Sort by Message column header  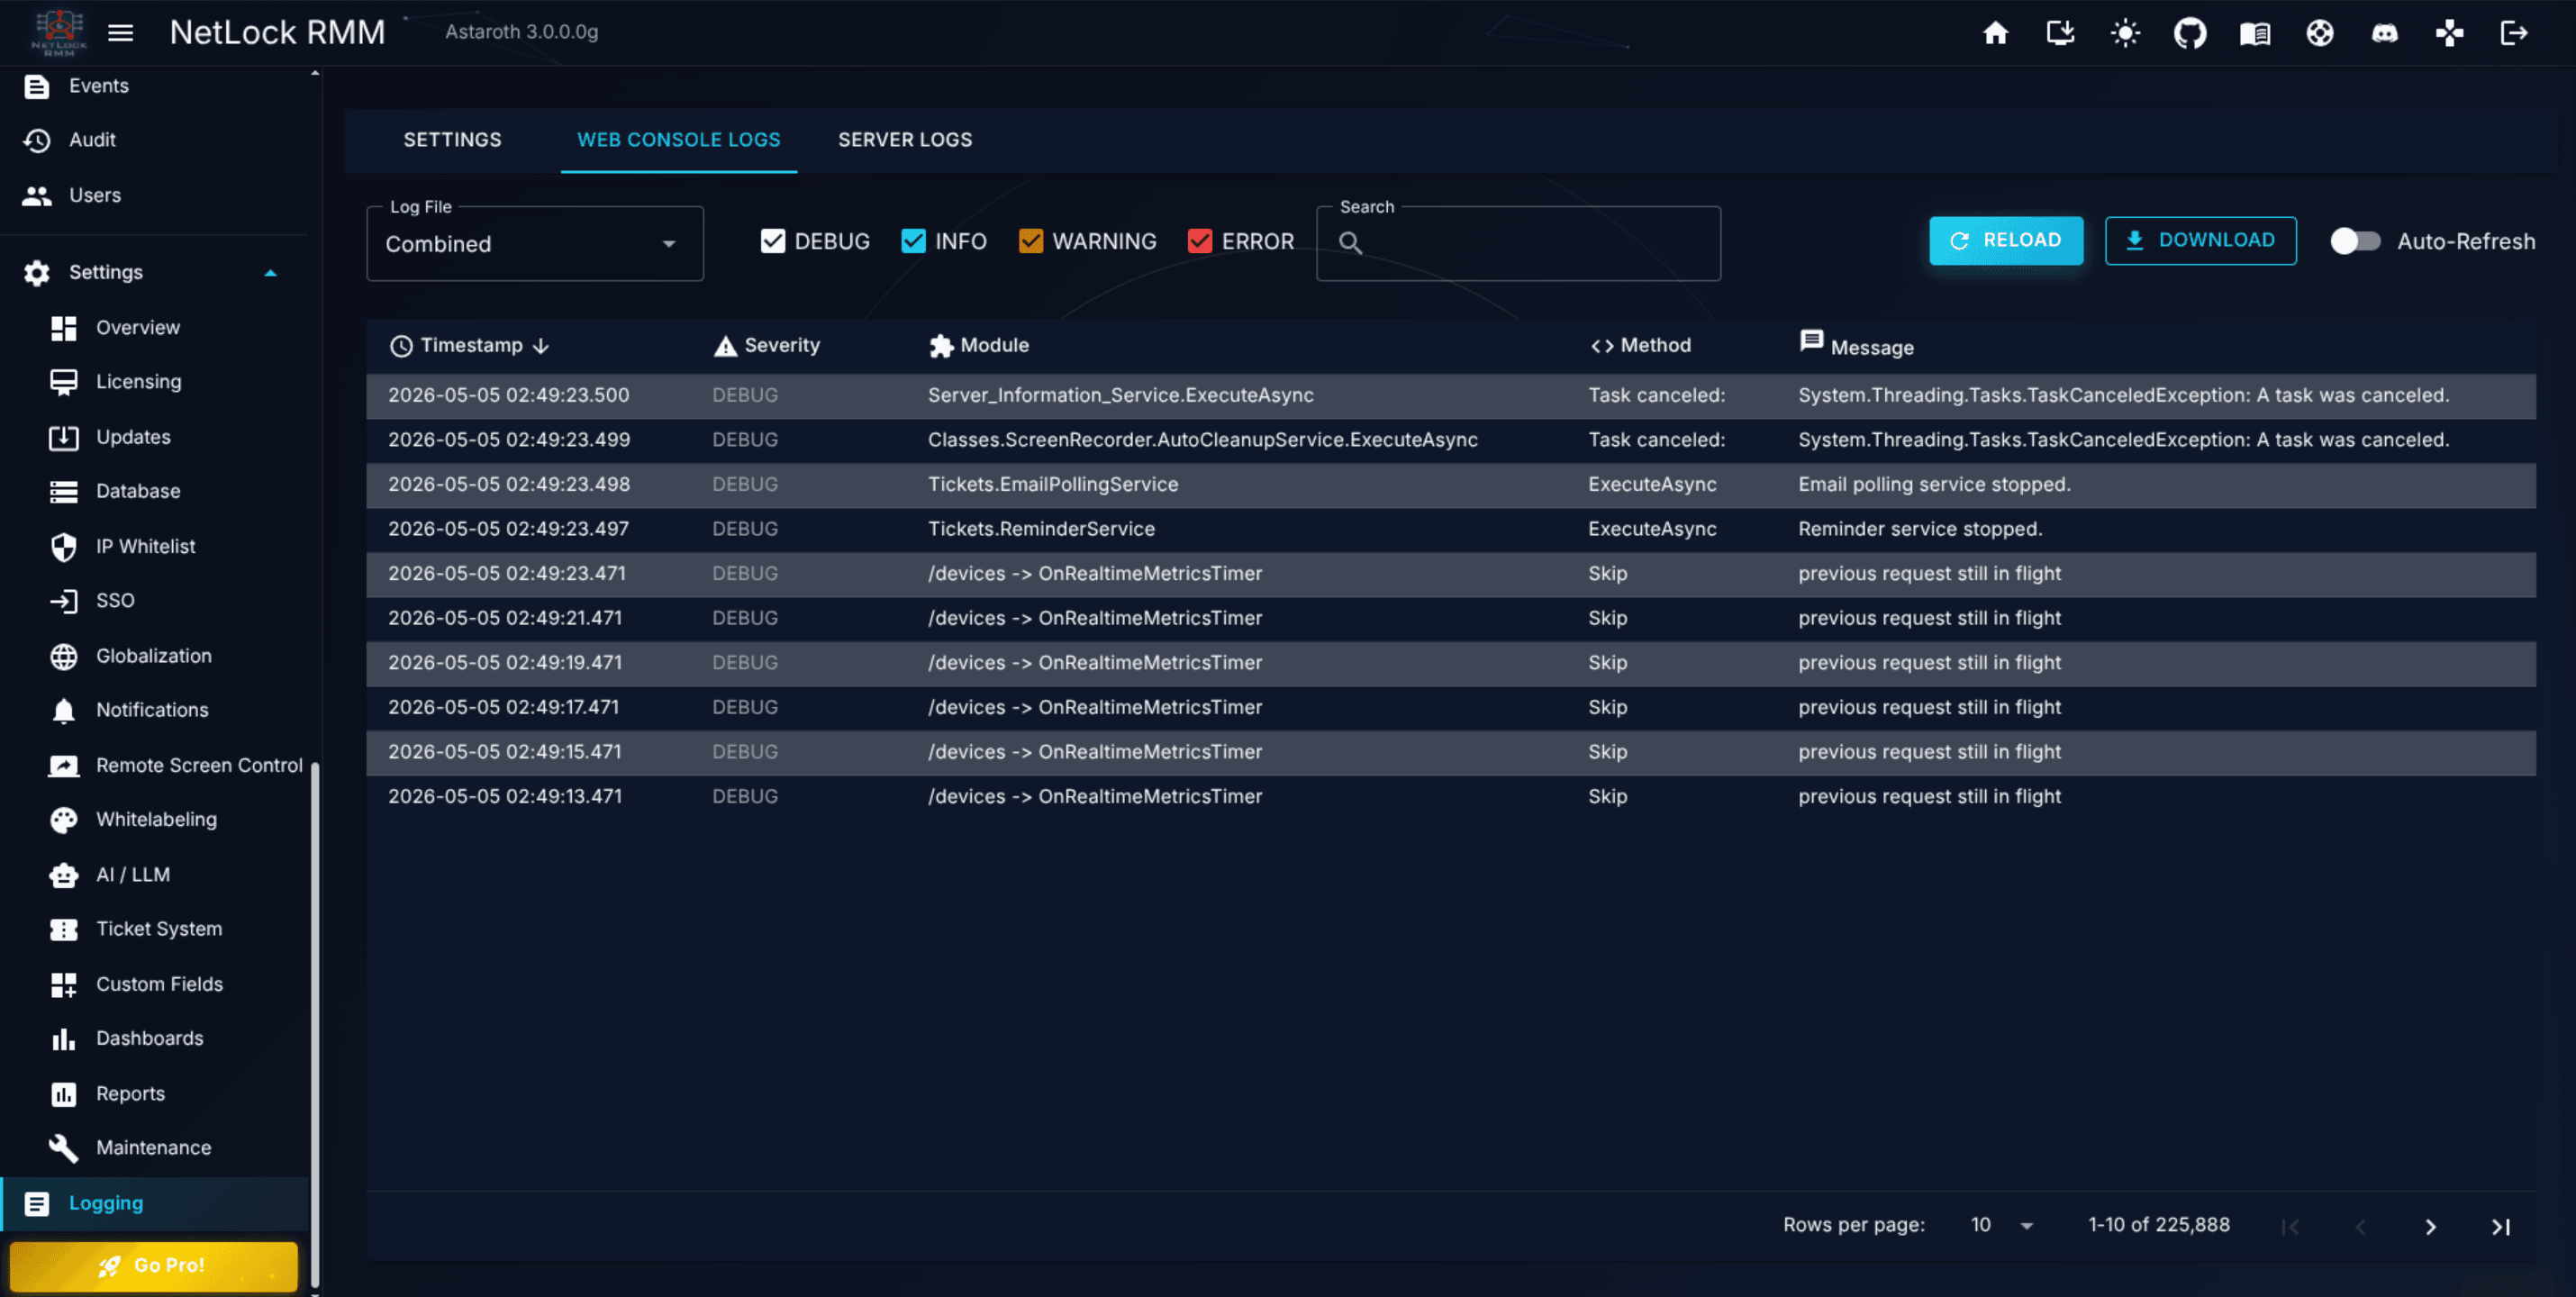[x=1856, y=345]
